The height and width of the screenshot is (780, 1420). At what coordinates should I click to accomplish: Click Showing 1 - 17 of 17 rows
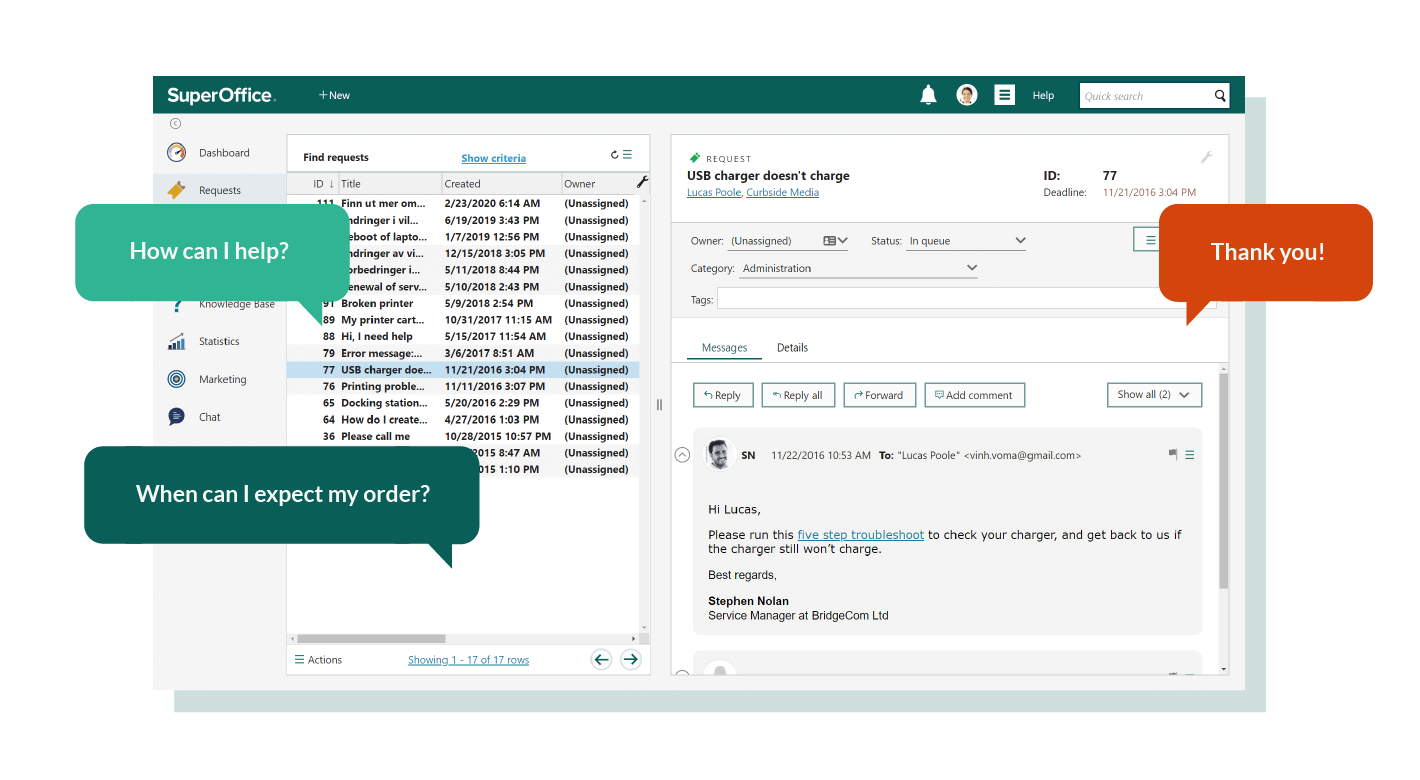tap(468, 660)
